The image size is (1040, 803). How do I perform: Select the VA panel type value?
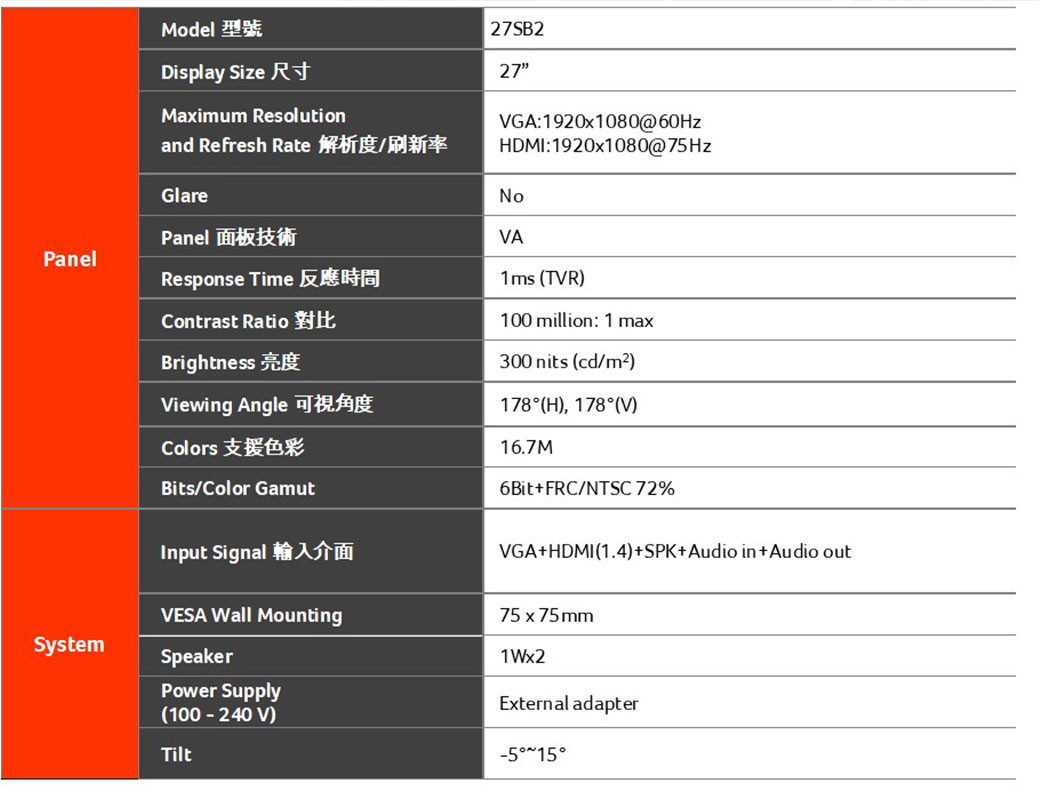[x=511, y=237]
